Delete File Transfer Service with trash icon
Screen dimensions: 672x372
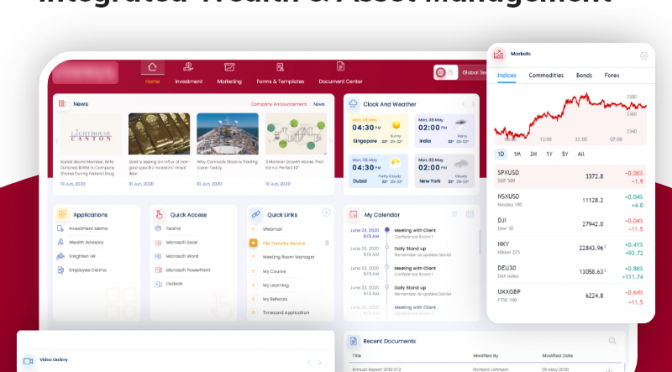[327, 243]
